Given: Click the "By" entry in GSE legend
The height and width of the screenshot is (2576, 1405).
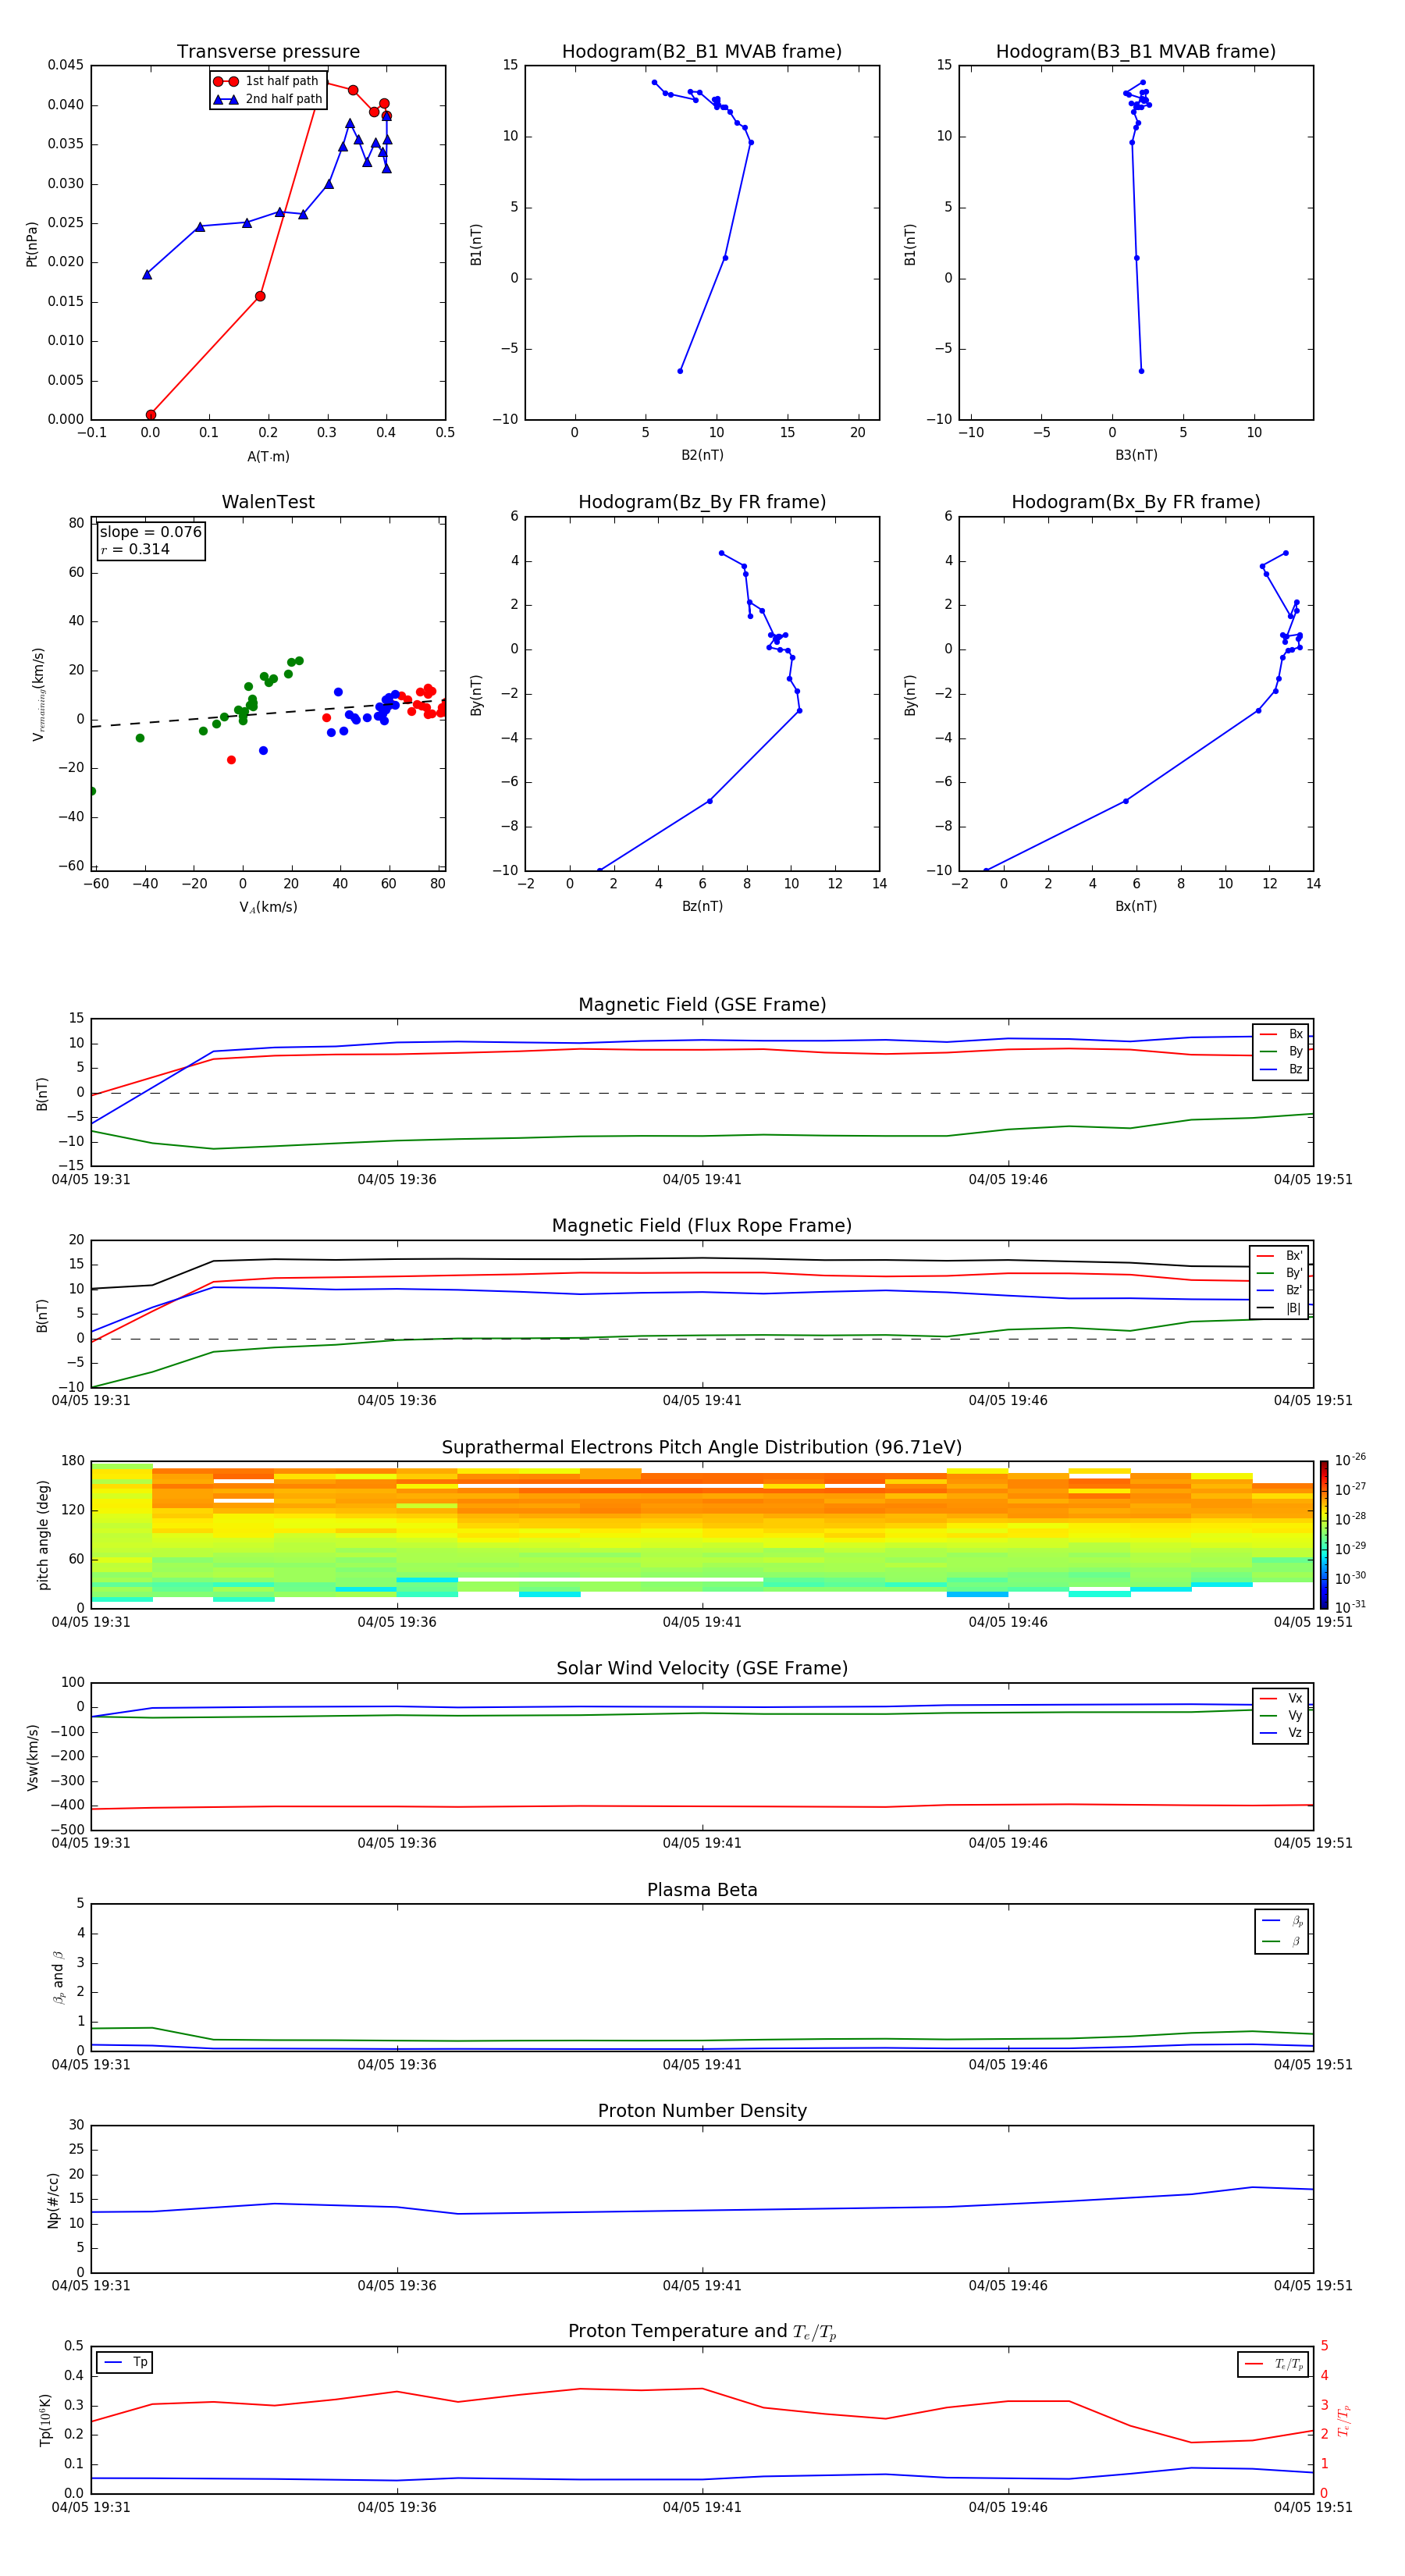Looking at the screenshot, I should (1282, 1051).
